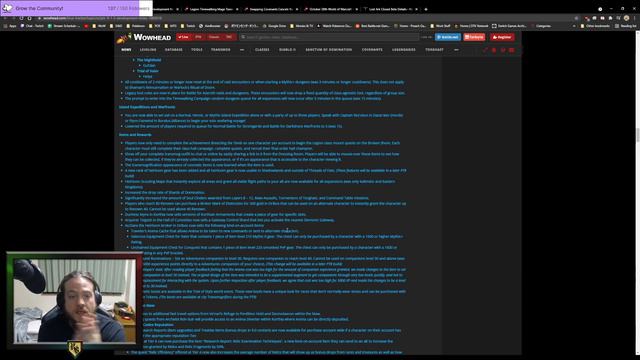Image resolution: width=640 pixels, height=360 pixels.
Task: Open the Reading list panel
Action: tap(626, 26)
